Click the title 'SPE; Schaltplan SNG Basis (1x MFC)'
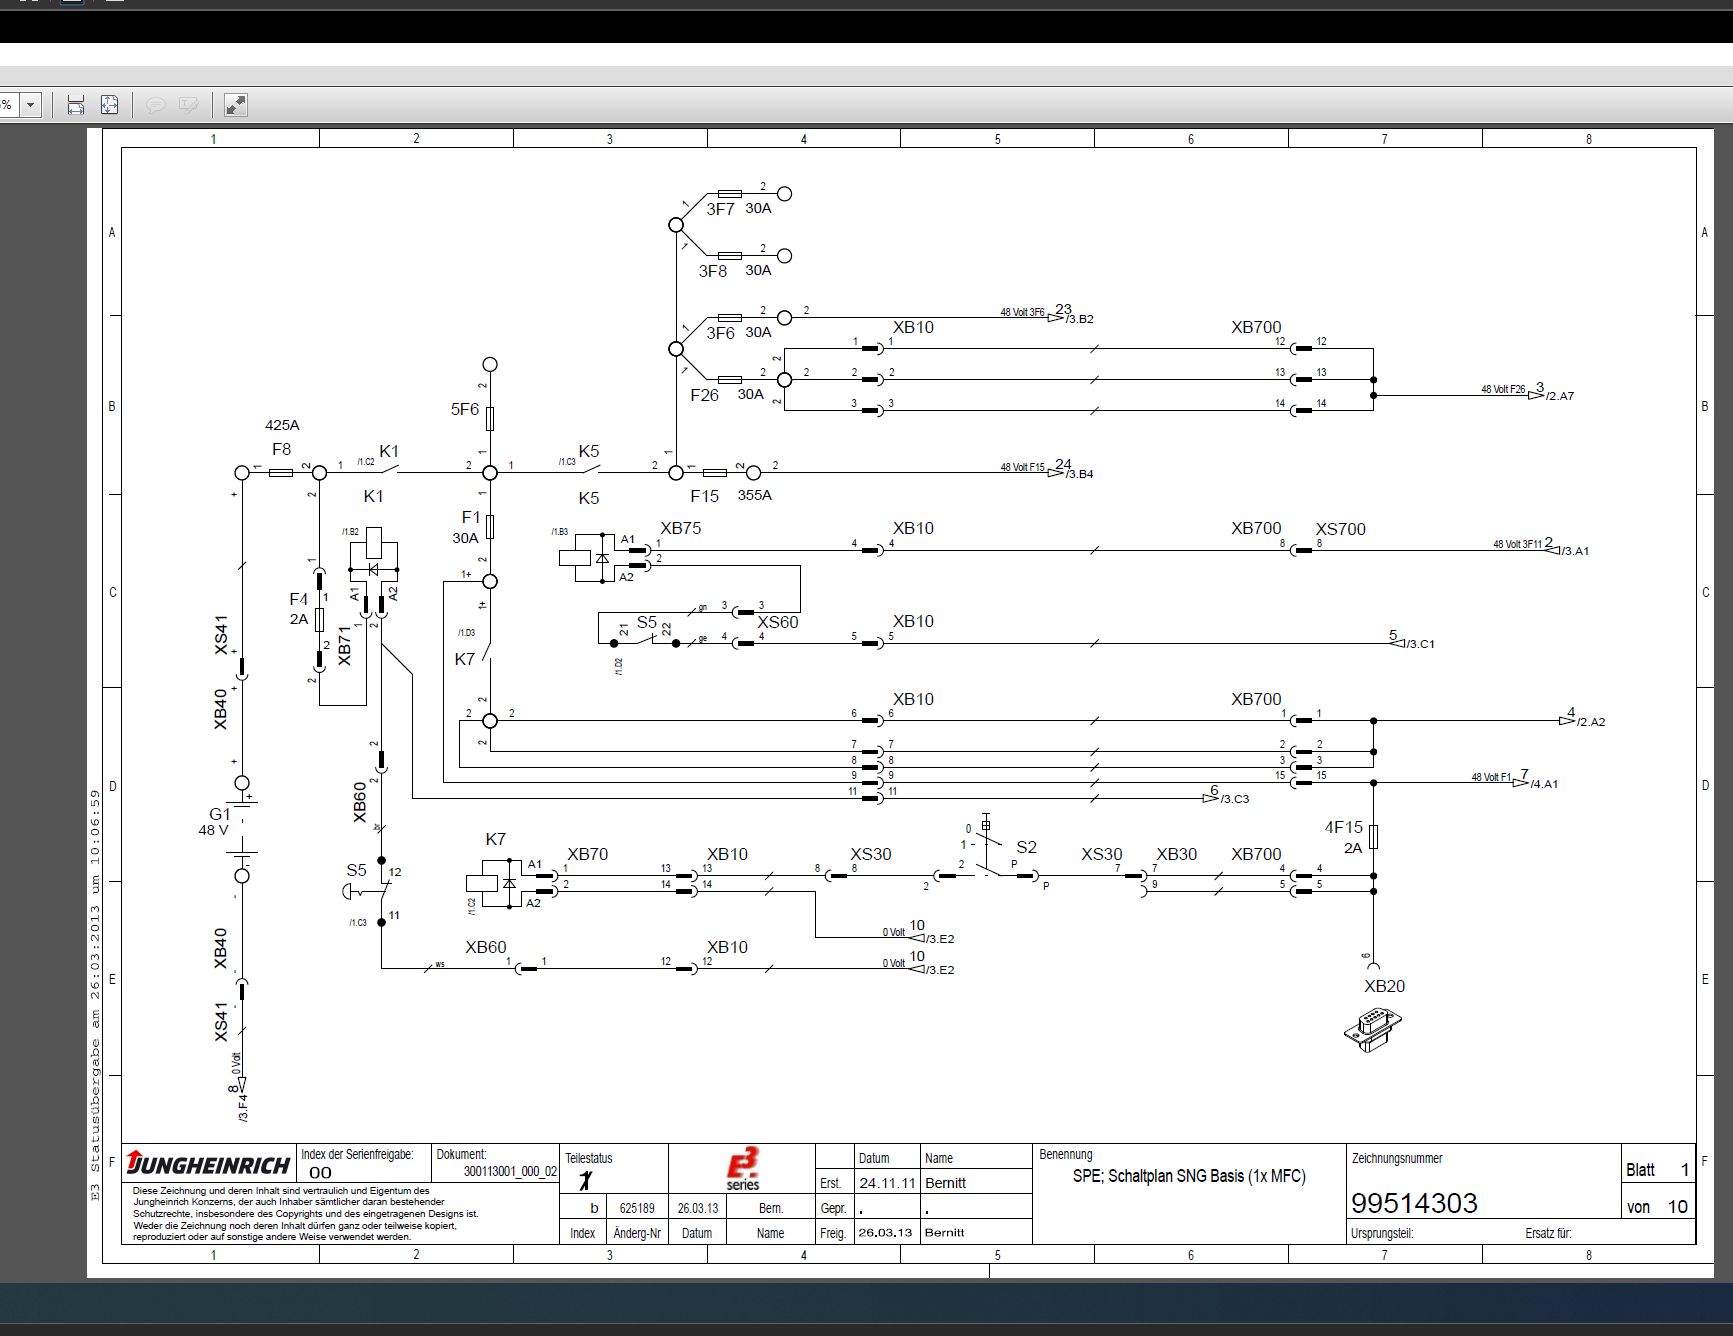Image resolution: width=1733 pixels, height=1336 pixels. [x=1189, y=1176]
